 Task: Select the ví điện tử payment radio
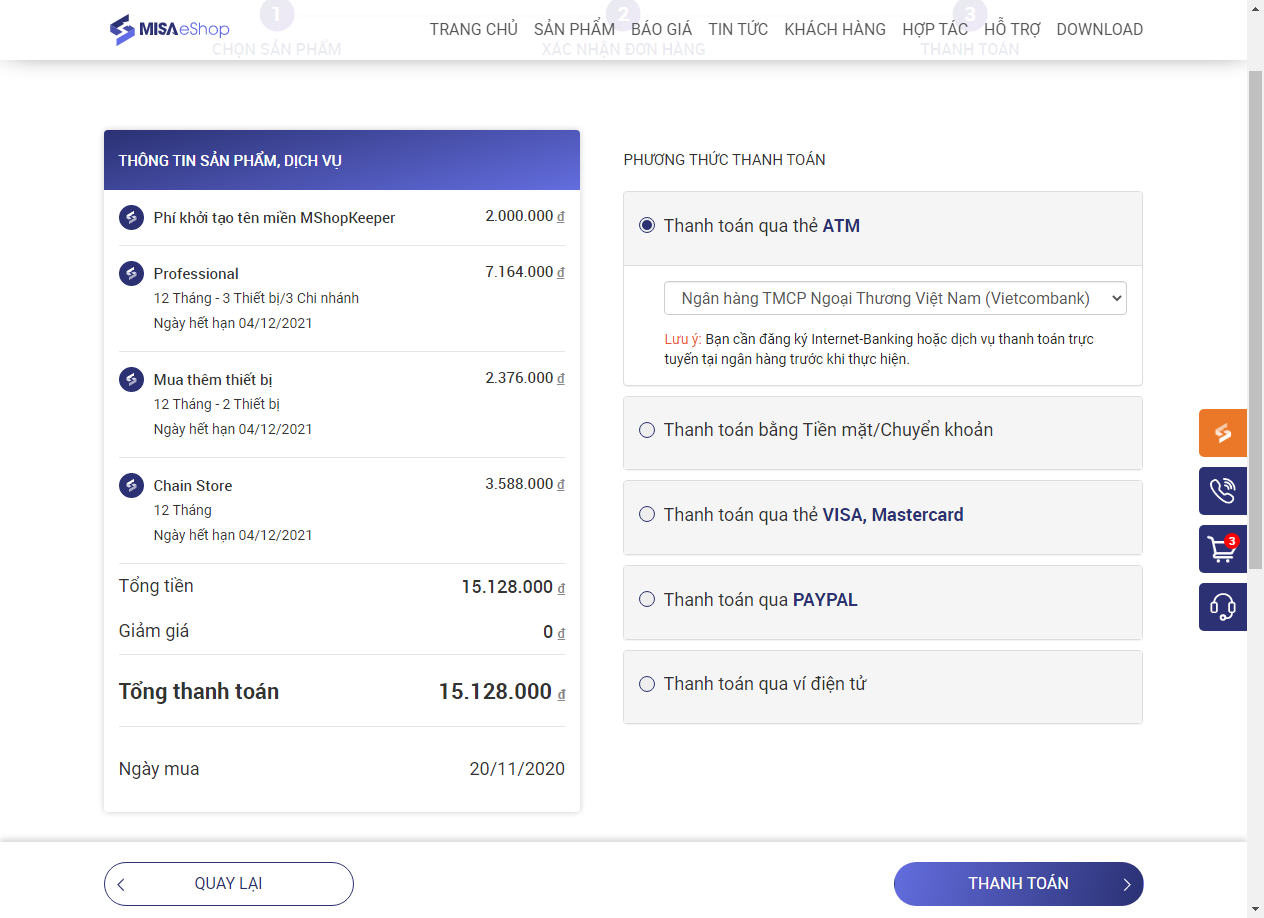(647, 684)
